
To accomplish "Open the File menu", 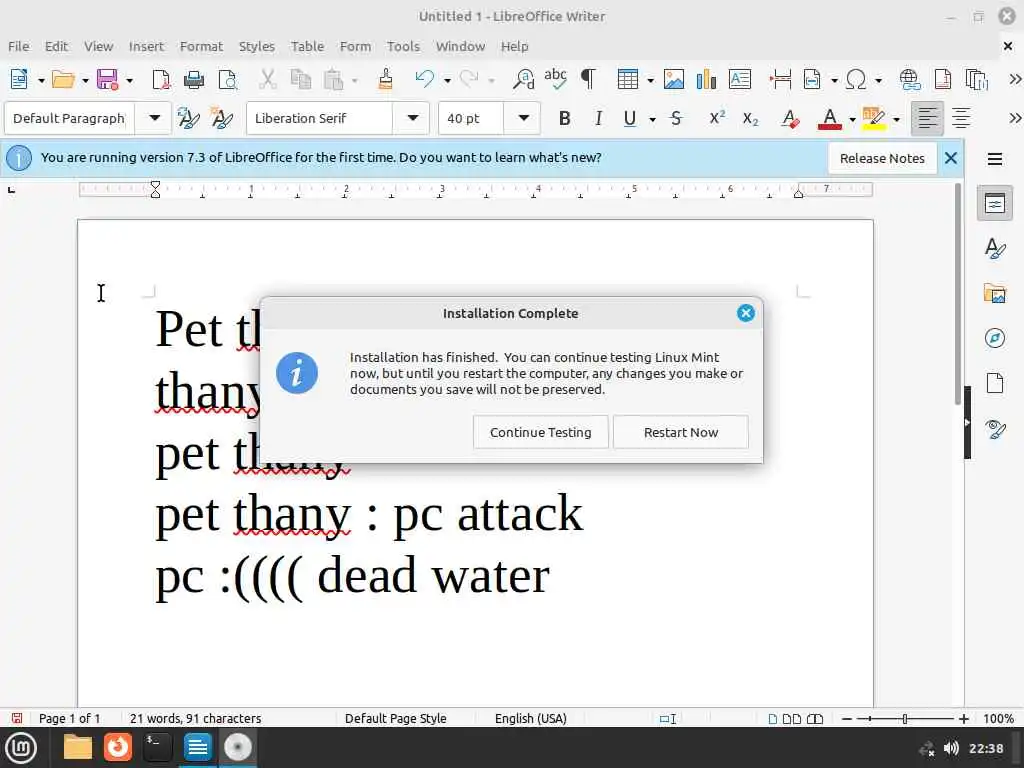I will point(18,46).
